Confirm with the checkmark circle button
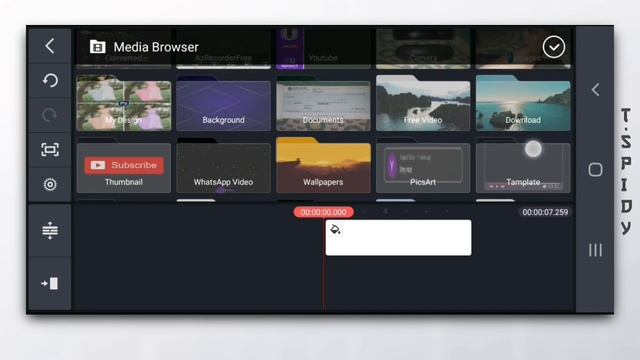The height and width of the screenshot is (360, 640). [x=554, y=47]
